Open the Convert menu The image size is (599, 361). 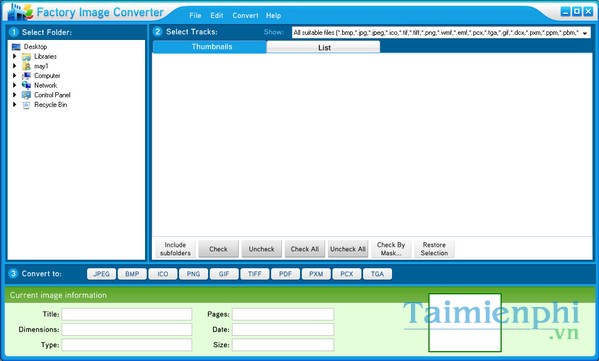point(245,16)
